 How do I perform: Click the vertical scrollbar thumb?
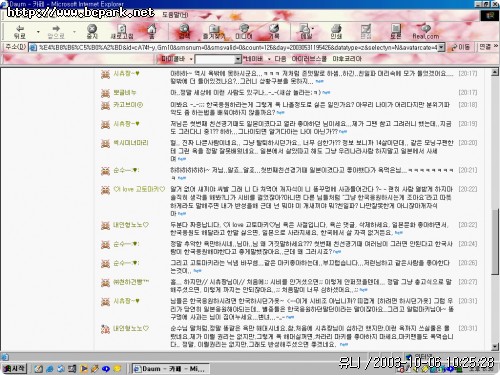click(x=495, y=242)
